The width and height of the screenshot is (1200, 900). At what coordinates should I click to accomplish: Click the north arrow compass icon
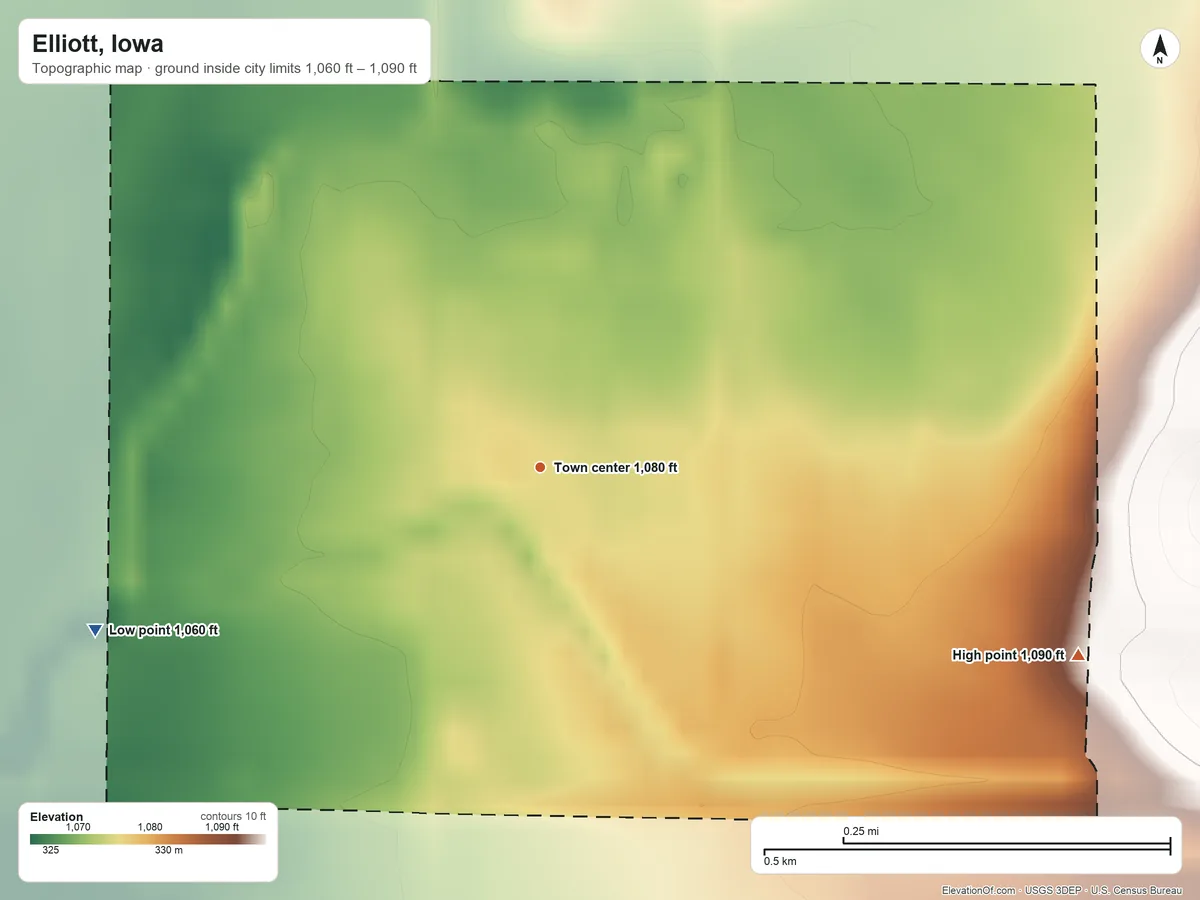(x=1160, y=49)
